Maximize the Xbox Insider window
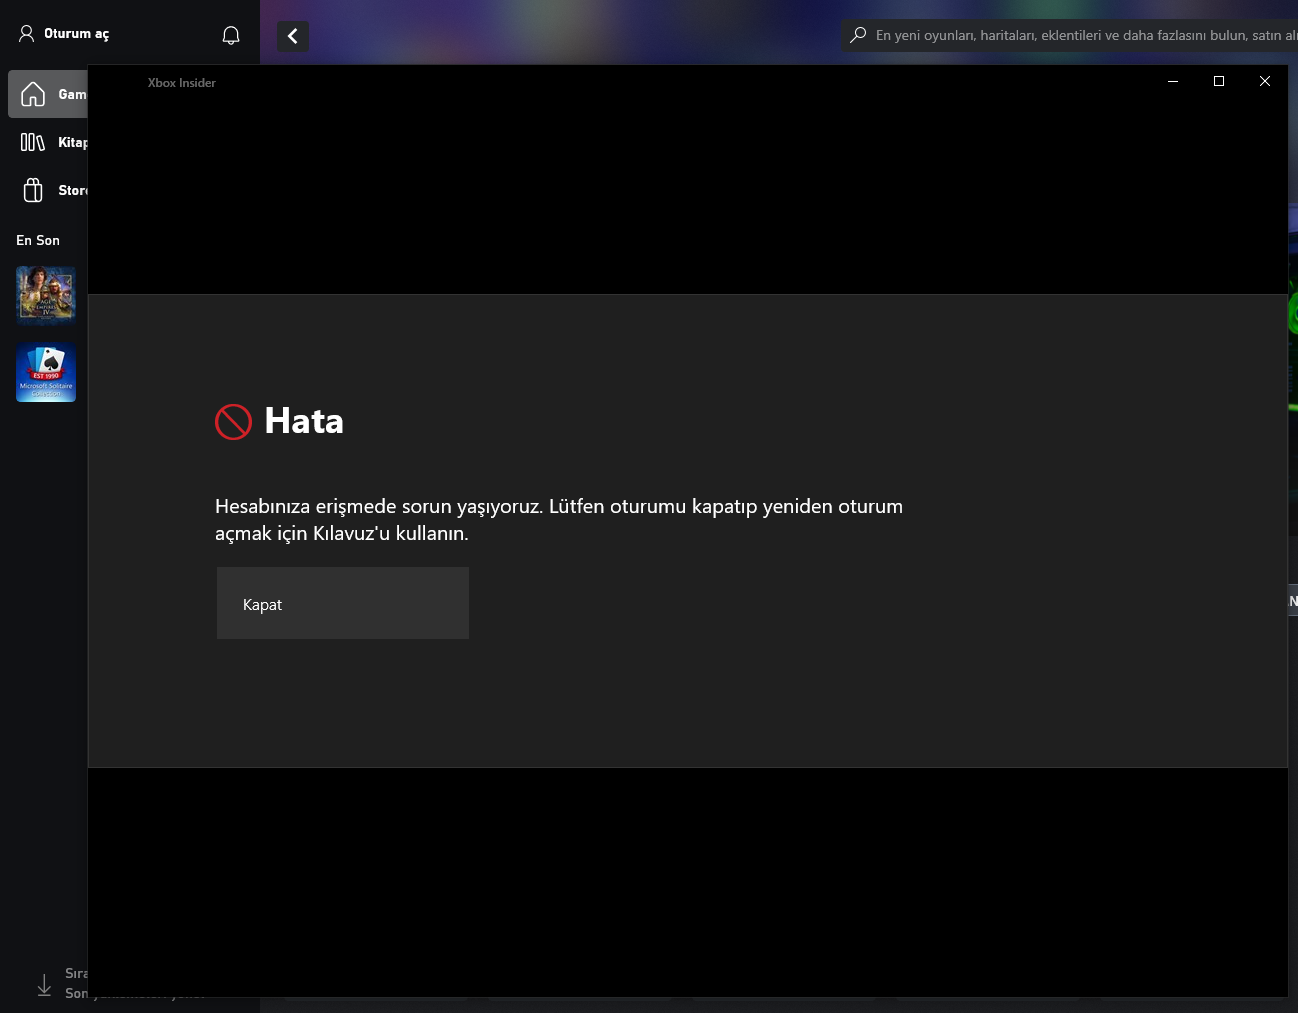 pyautogui.click(x=1219, y=81)
